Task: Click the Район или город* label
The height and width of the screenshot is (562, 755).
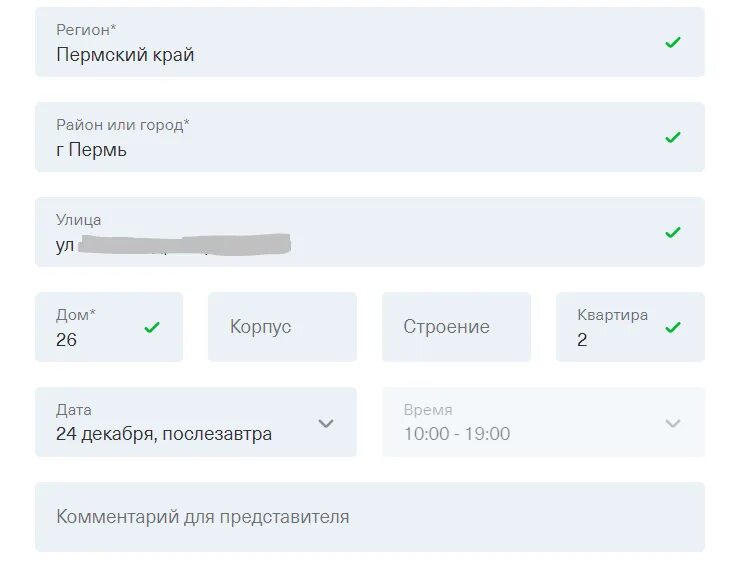Action: click(122, 126)
